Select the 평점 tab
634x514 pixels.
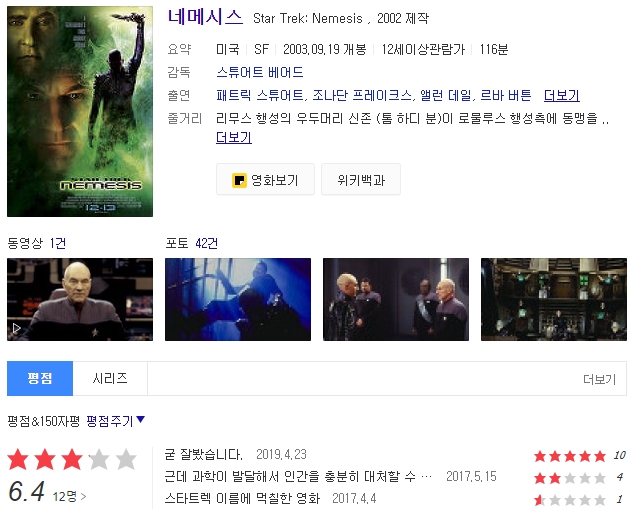click(x=40, y=379)
